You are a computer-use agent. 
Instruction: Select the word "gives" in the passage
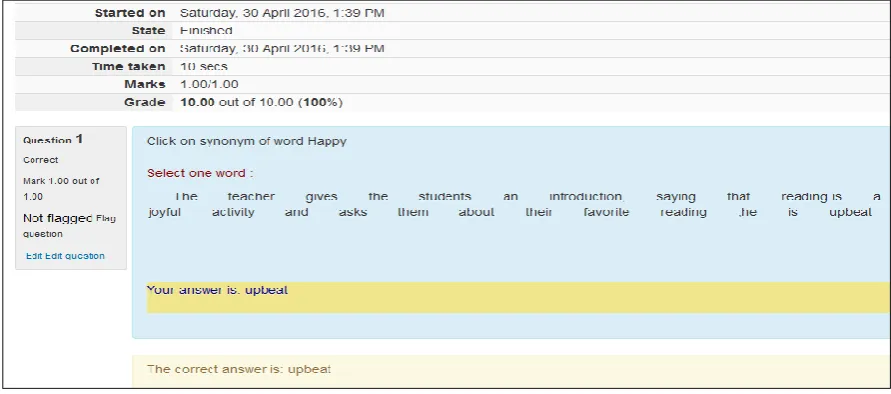[x=321, y=197]
